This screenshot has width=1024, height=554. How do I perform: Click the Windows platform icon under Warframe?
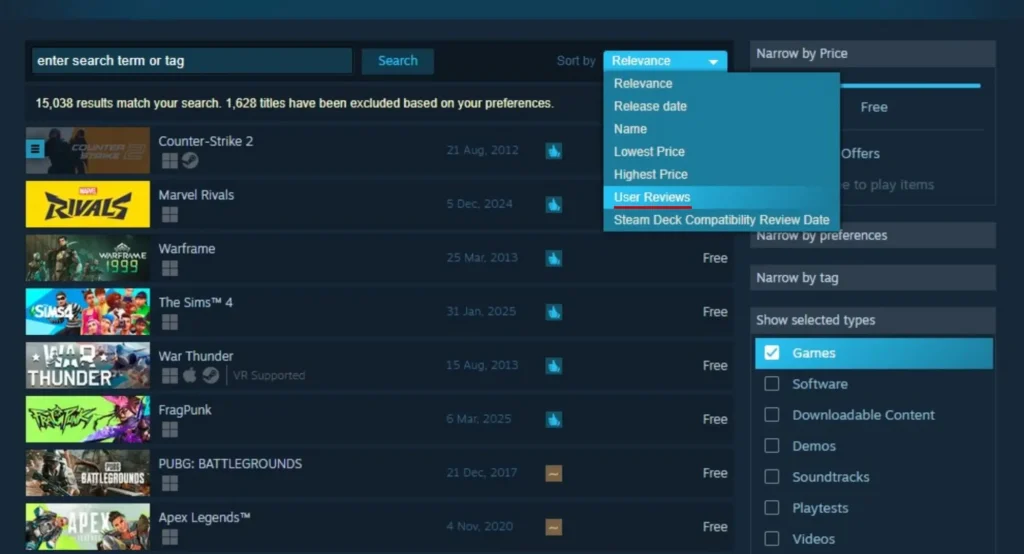[x=170, y=268]
